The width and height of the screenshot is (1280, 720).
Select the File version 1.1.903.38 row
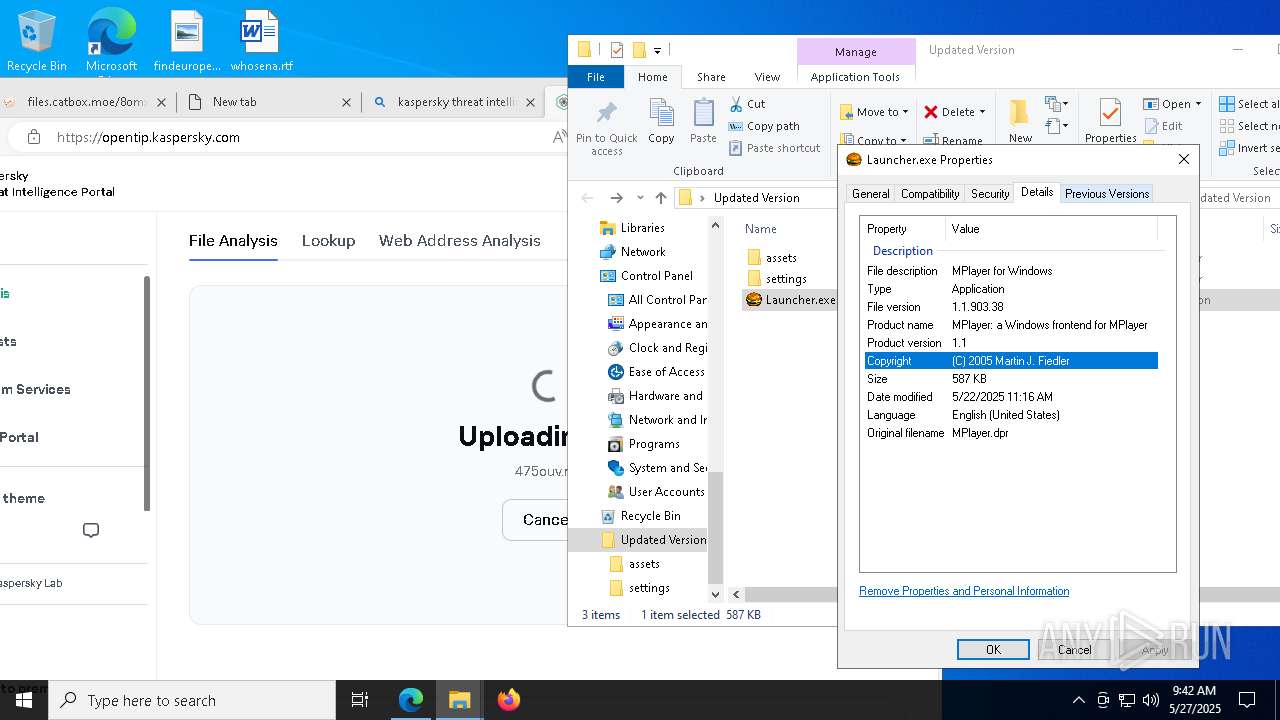1011,307
